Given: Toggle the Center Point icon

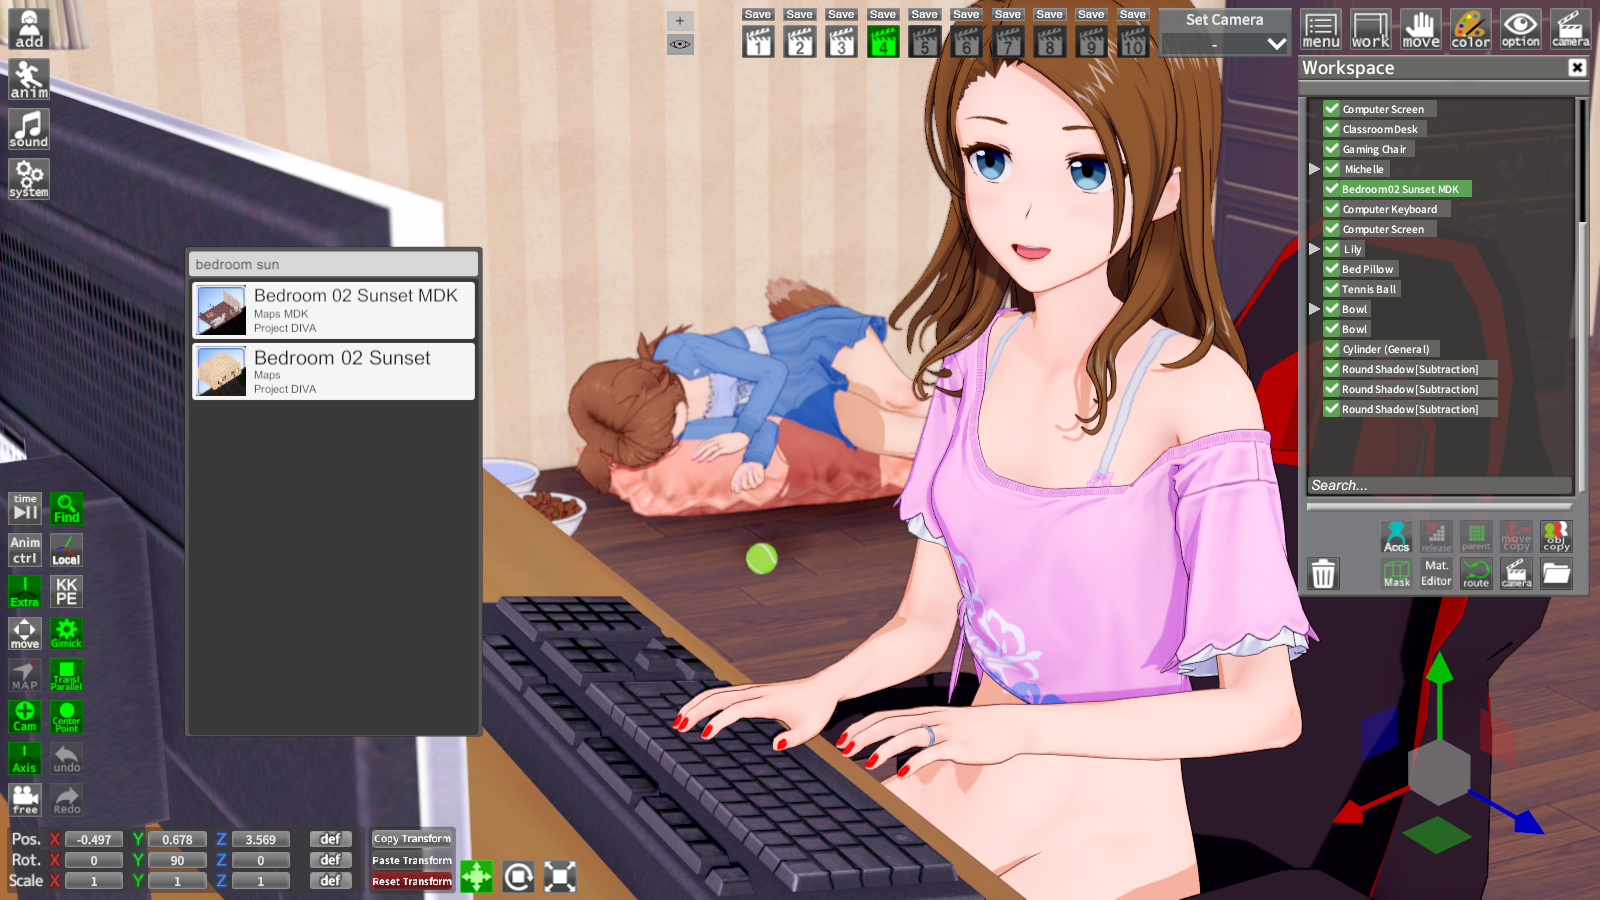Looking at the screenshot, I should click(x=66, y=716).
